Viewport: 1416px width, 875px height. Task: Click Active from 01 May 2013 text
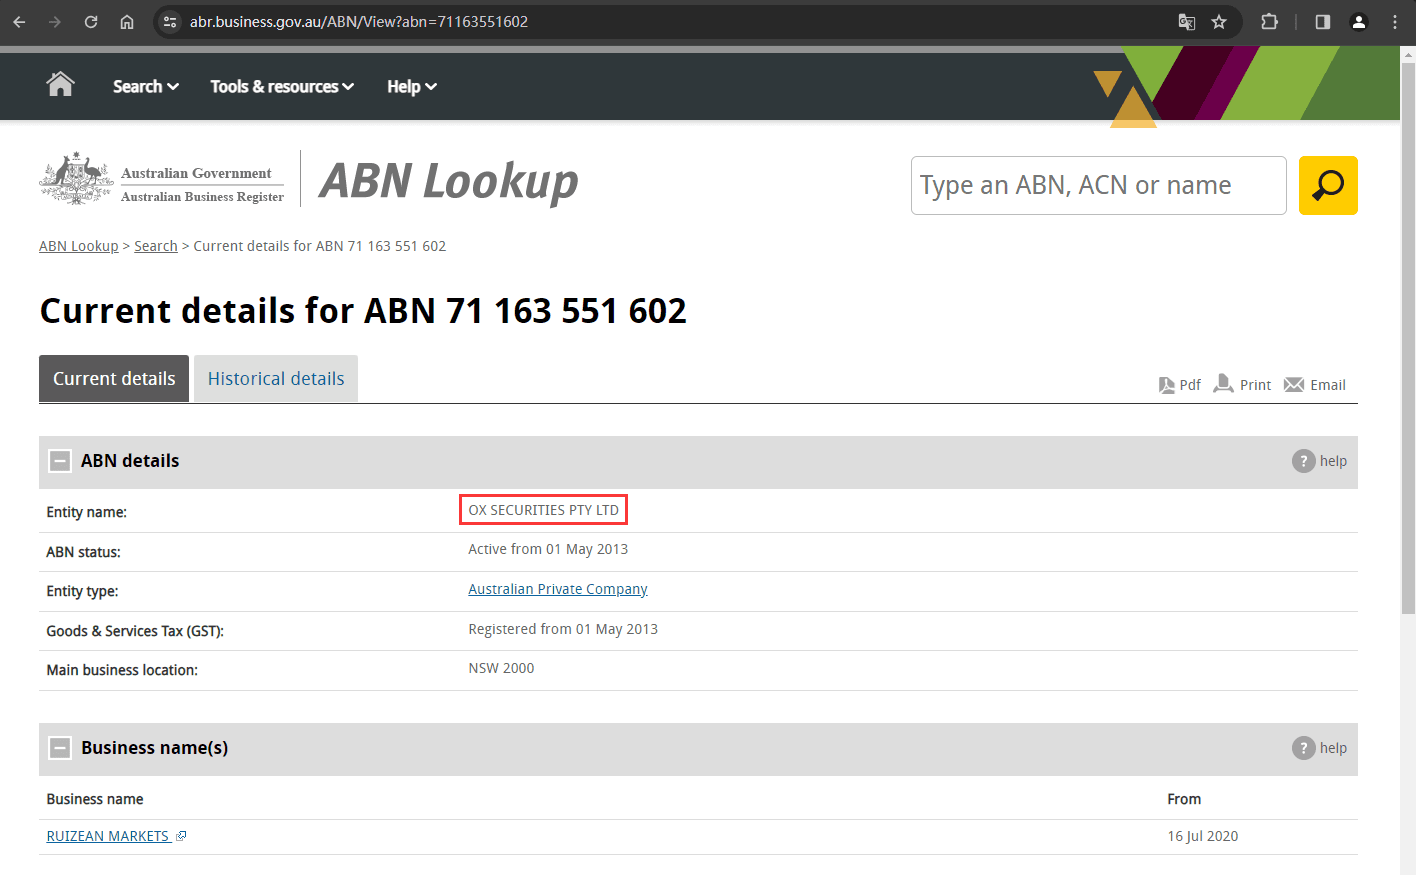click(x=548, y=549)
